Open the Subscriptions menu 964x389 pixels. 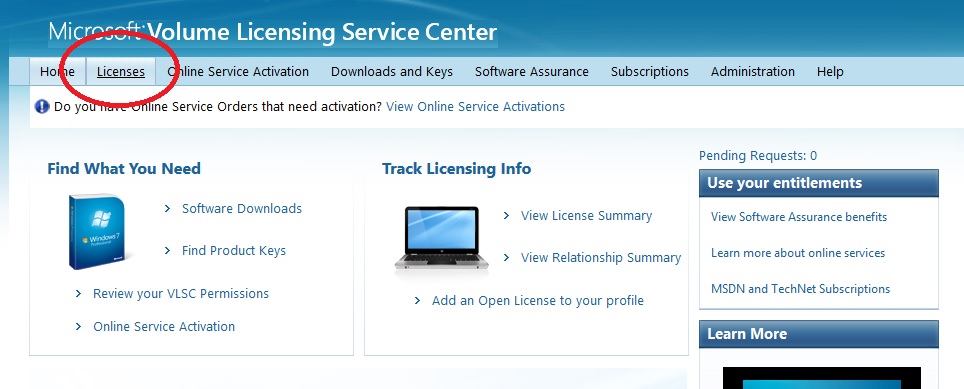tap(650, 72)
